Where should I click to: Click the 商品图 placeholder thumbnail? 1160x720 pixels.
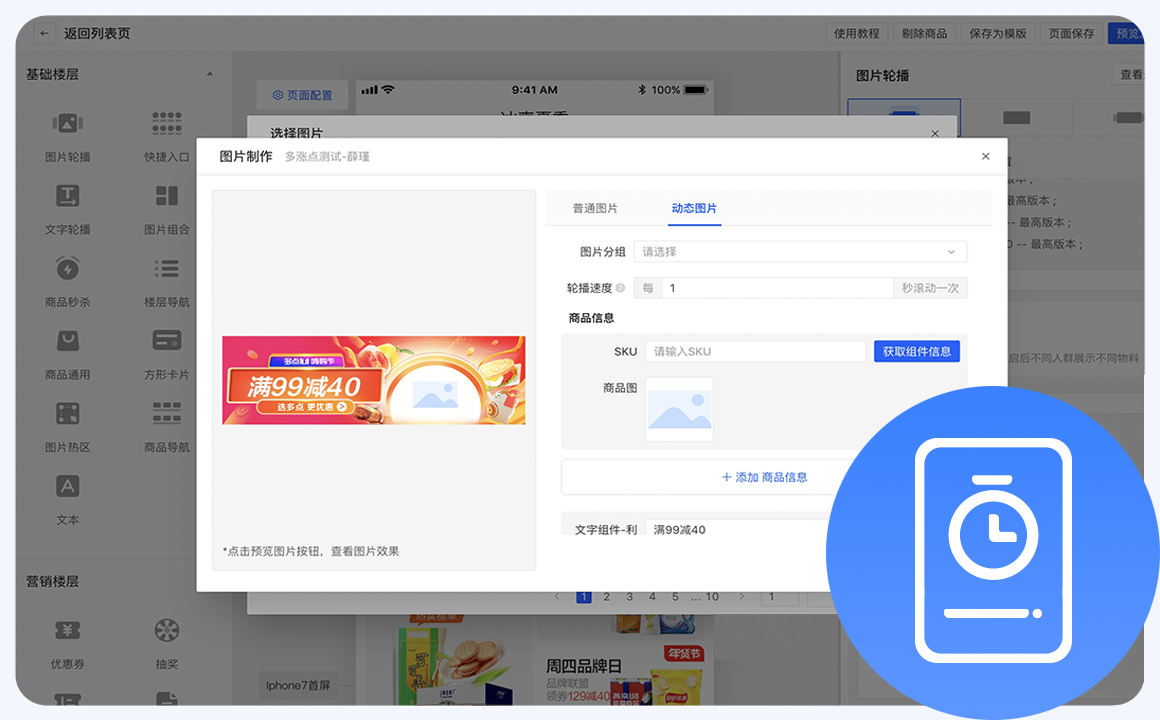click(x=679, y=409)
